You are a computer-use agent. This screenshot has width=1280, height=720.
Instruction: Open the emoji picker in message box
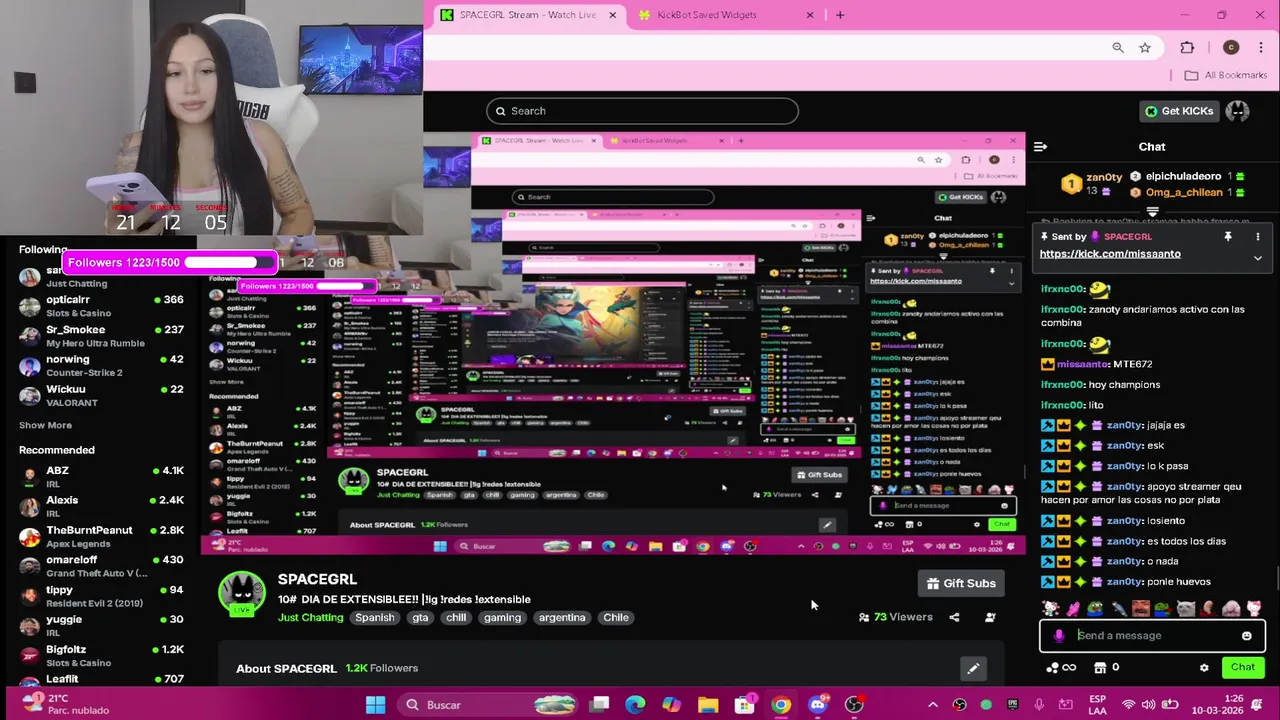(x=1246, y=636)
